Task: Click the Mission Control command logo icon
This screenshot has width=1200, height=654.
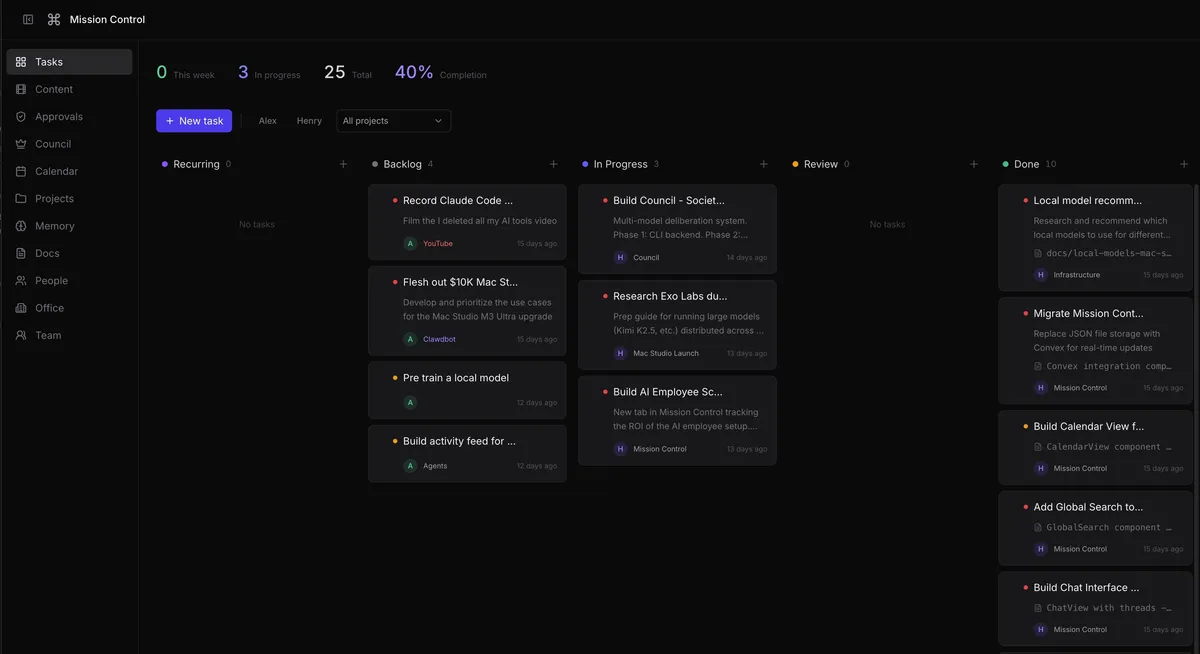Action: click(x=54, y=19)
